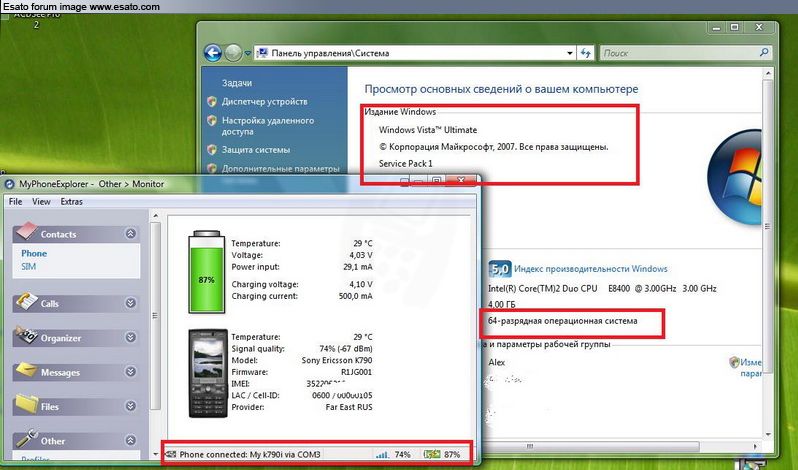Click the MyPhoneExplorer title bar icon
Image resolution: width=798 pixels, height=470 pixels.
(9, 184)
